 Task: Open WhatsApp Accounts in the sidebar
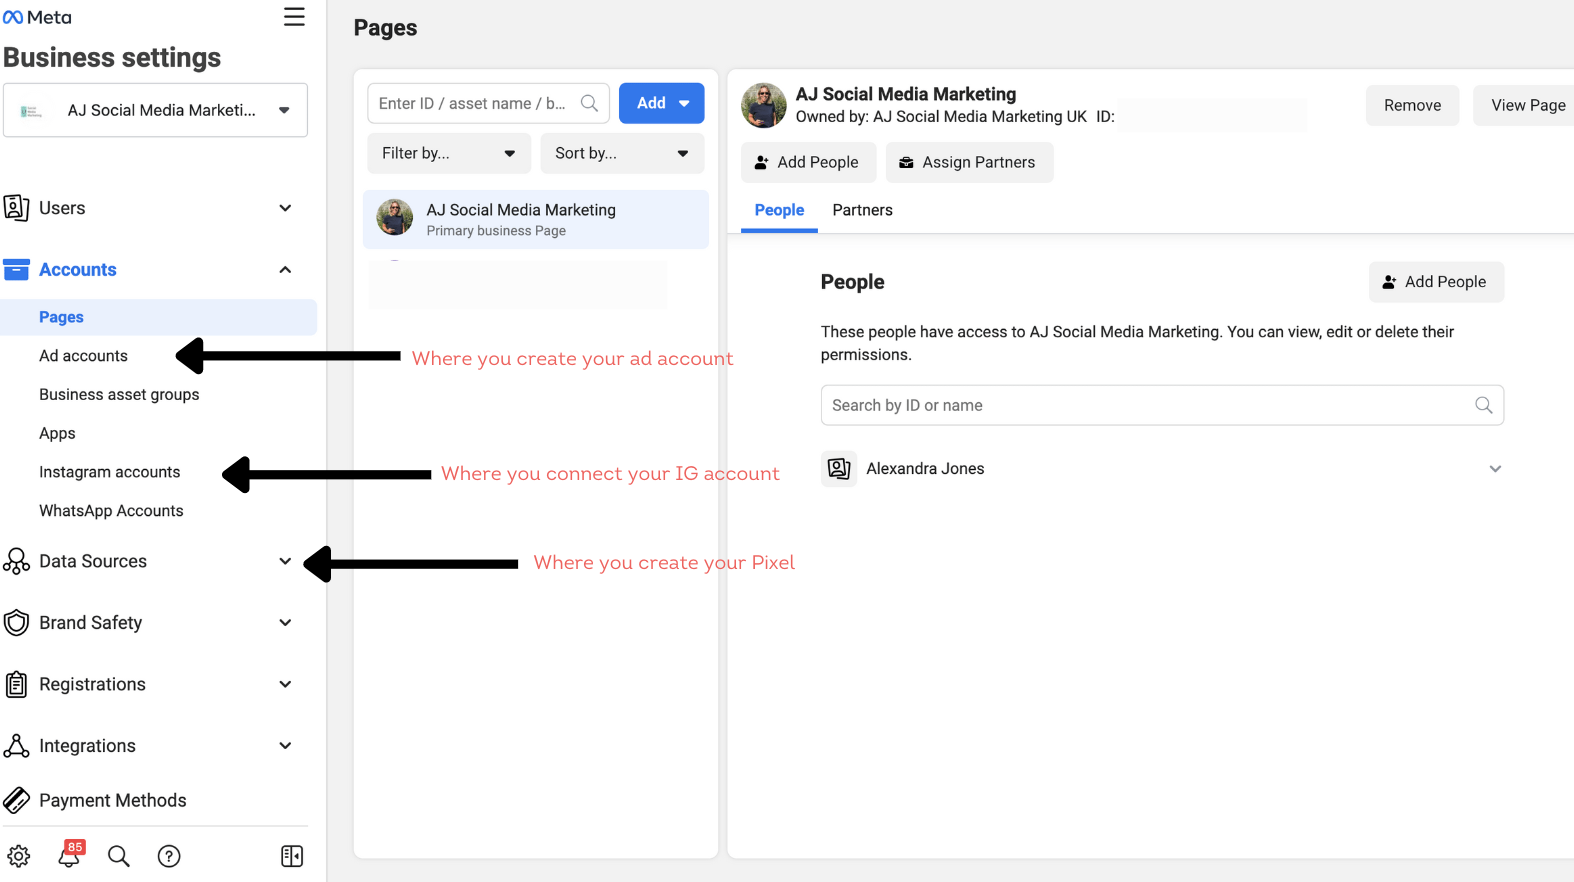(111, 511)
